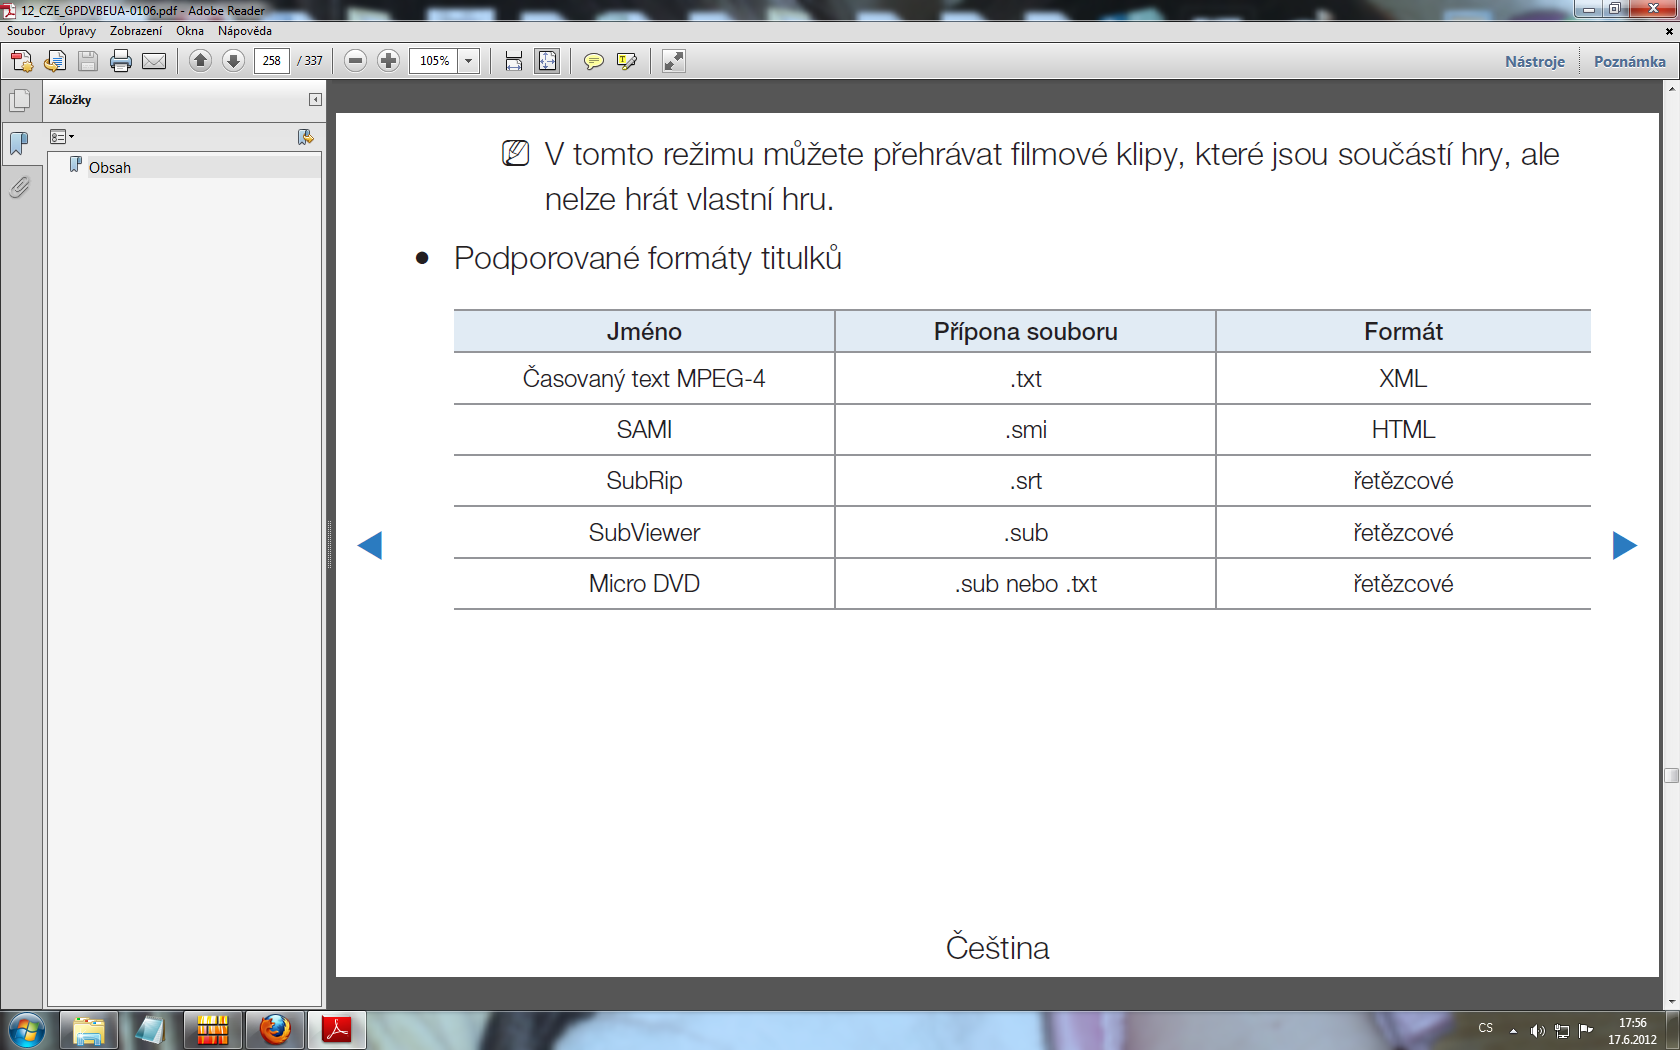
Task: Go to the next page arrow
Action: click(233, 61)
